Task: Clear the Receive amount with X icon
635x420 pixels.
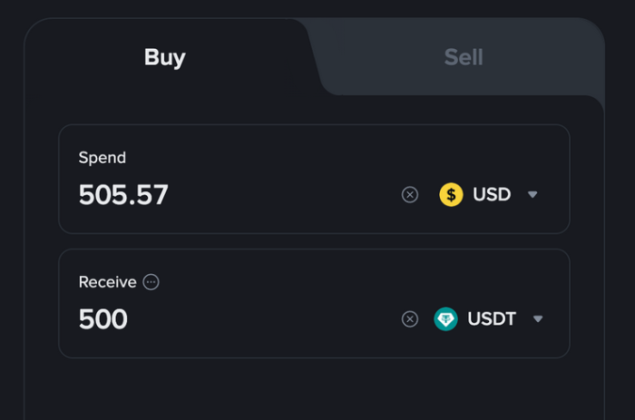Action: pos(410,319)
